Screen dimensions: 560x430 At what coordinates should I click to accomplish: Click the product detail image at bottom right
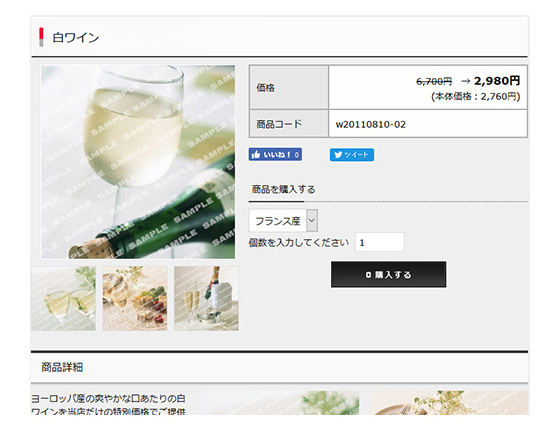pos(448,402)
